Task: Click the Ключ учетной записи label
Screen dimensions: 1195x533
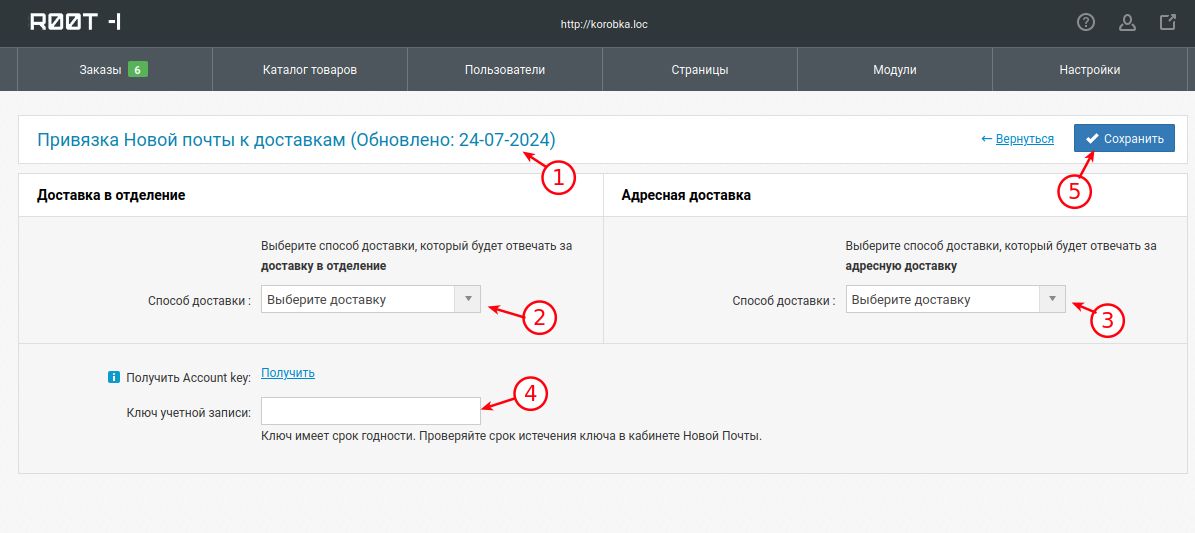Action: coord(188,413)
